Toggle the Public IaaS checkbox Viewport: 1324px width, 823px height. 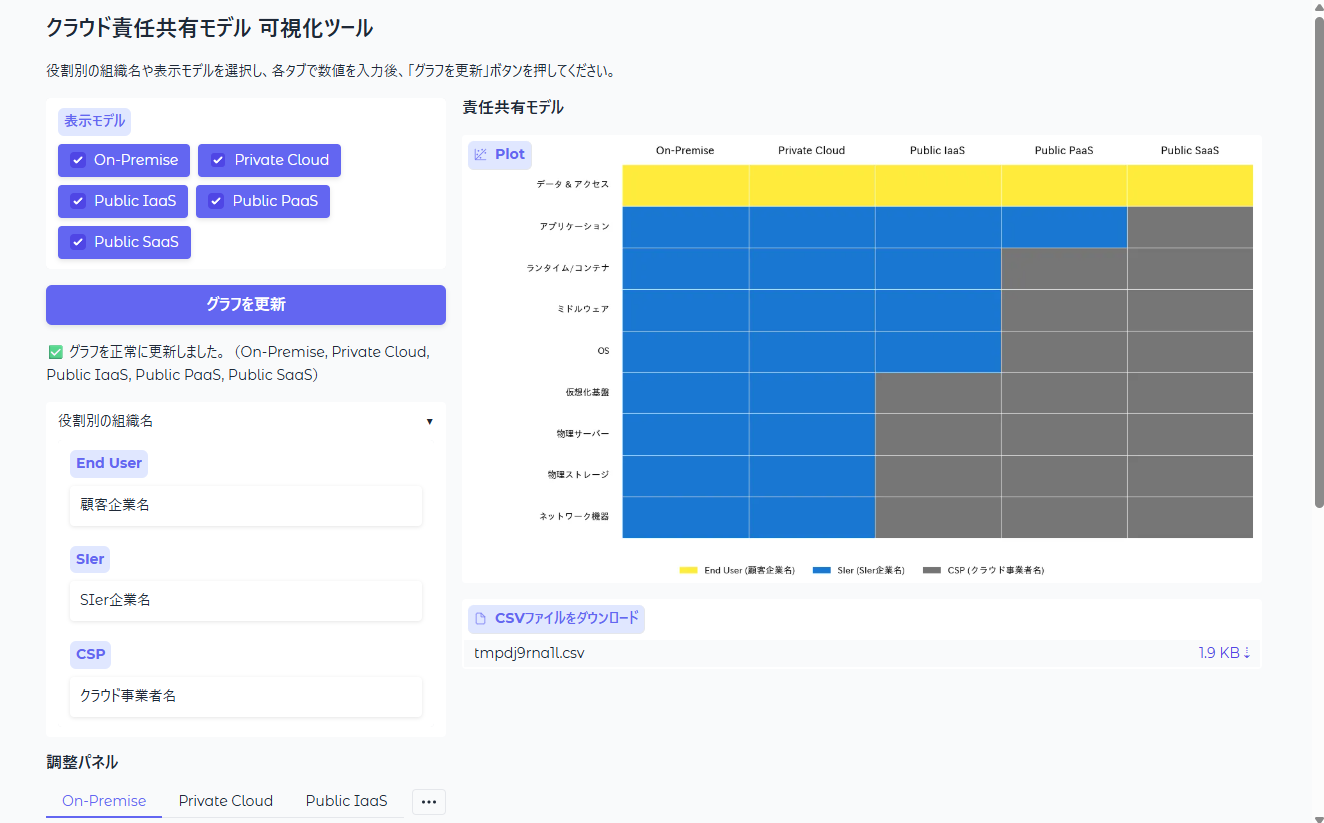[77, 201]
